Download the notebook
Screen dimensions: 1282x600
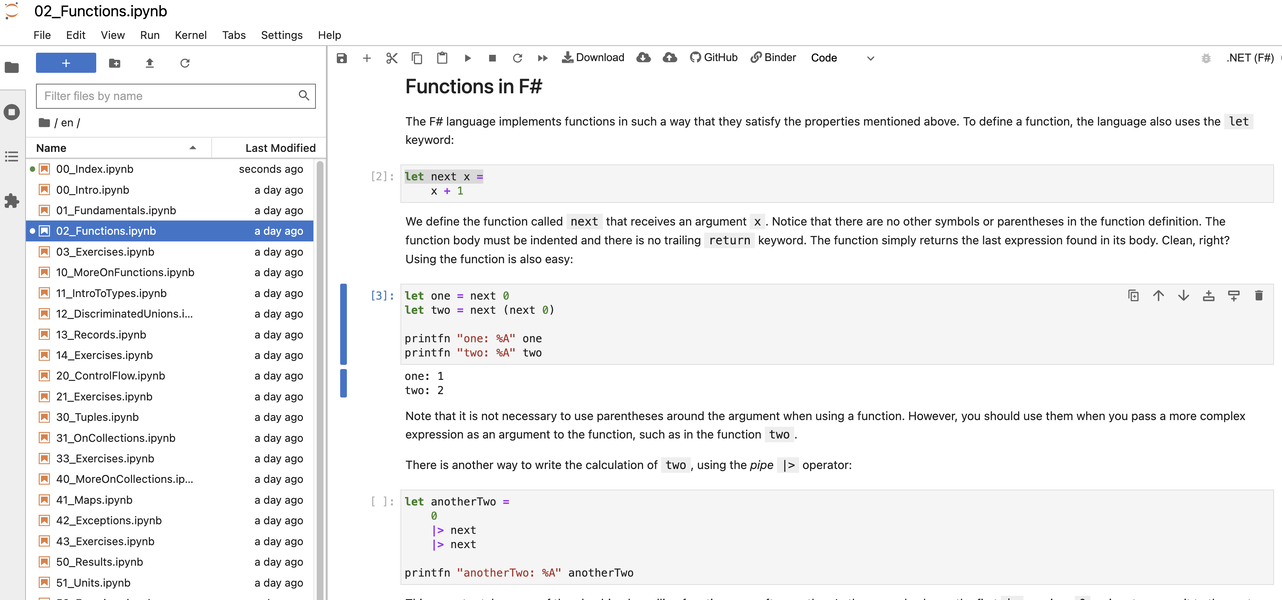[x=593, y=58]
